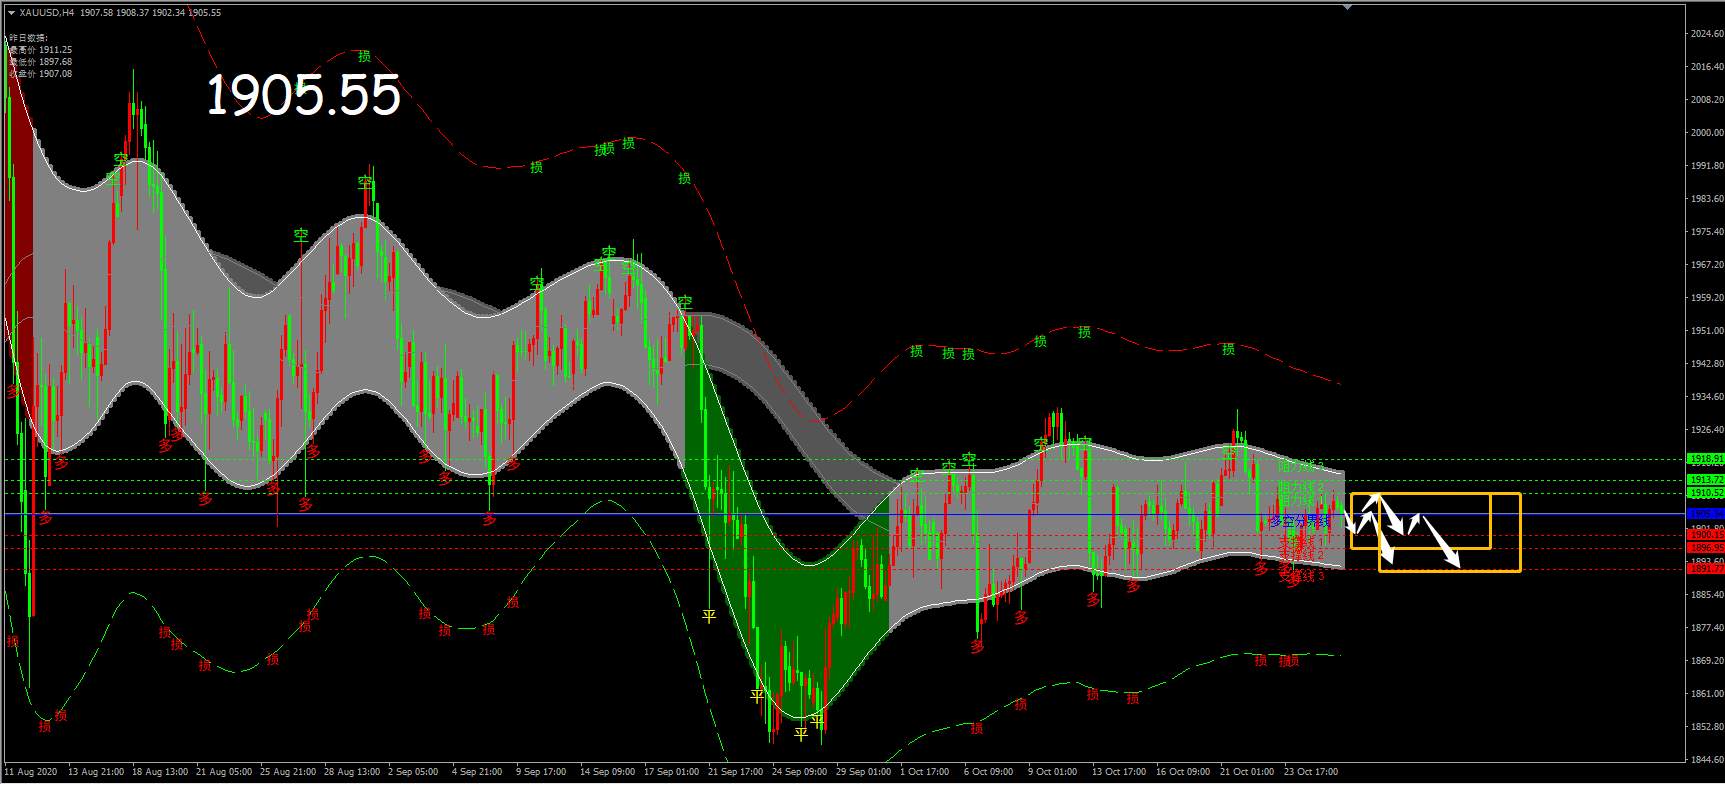Click the 1967.20 price scale value
Screen dimensions: 1725x785
pyautogui.click(x=1707, y=265)
